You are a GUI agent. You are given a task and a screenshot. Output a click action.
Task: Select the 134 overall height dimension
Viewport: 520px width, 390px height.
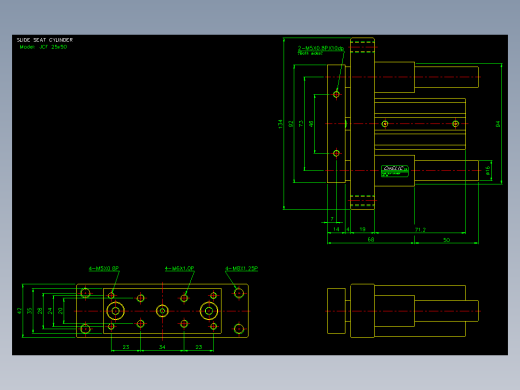pyautogui.click(x=280, y=124)
